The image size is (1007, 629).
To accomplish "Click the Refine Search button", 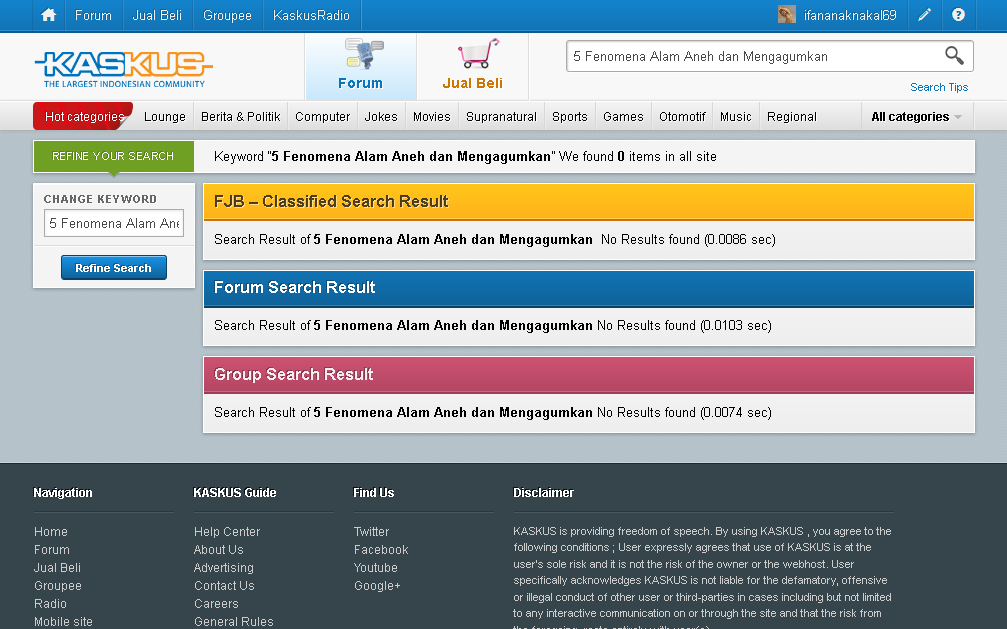I will coord(114,268).
